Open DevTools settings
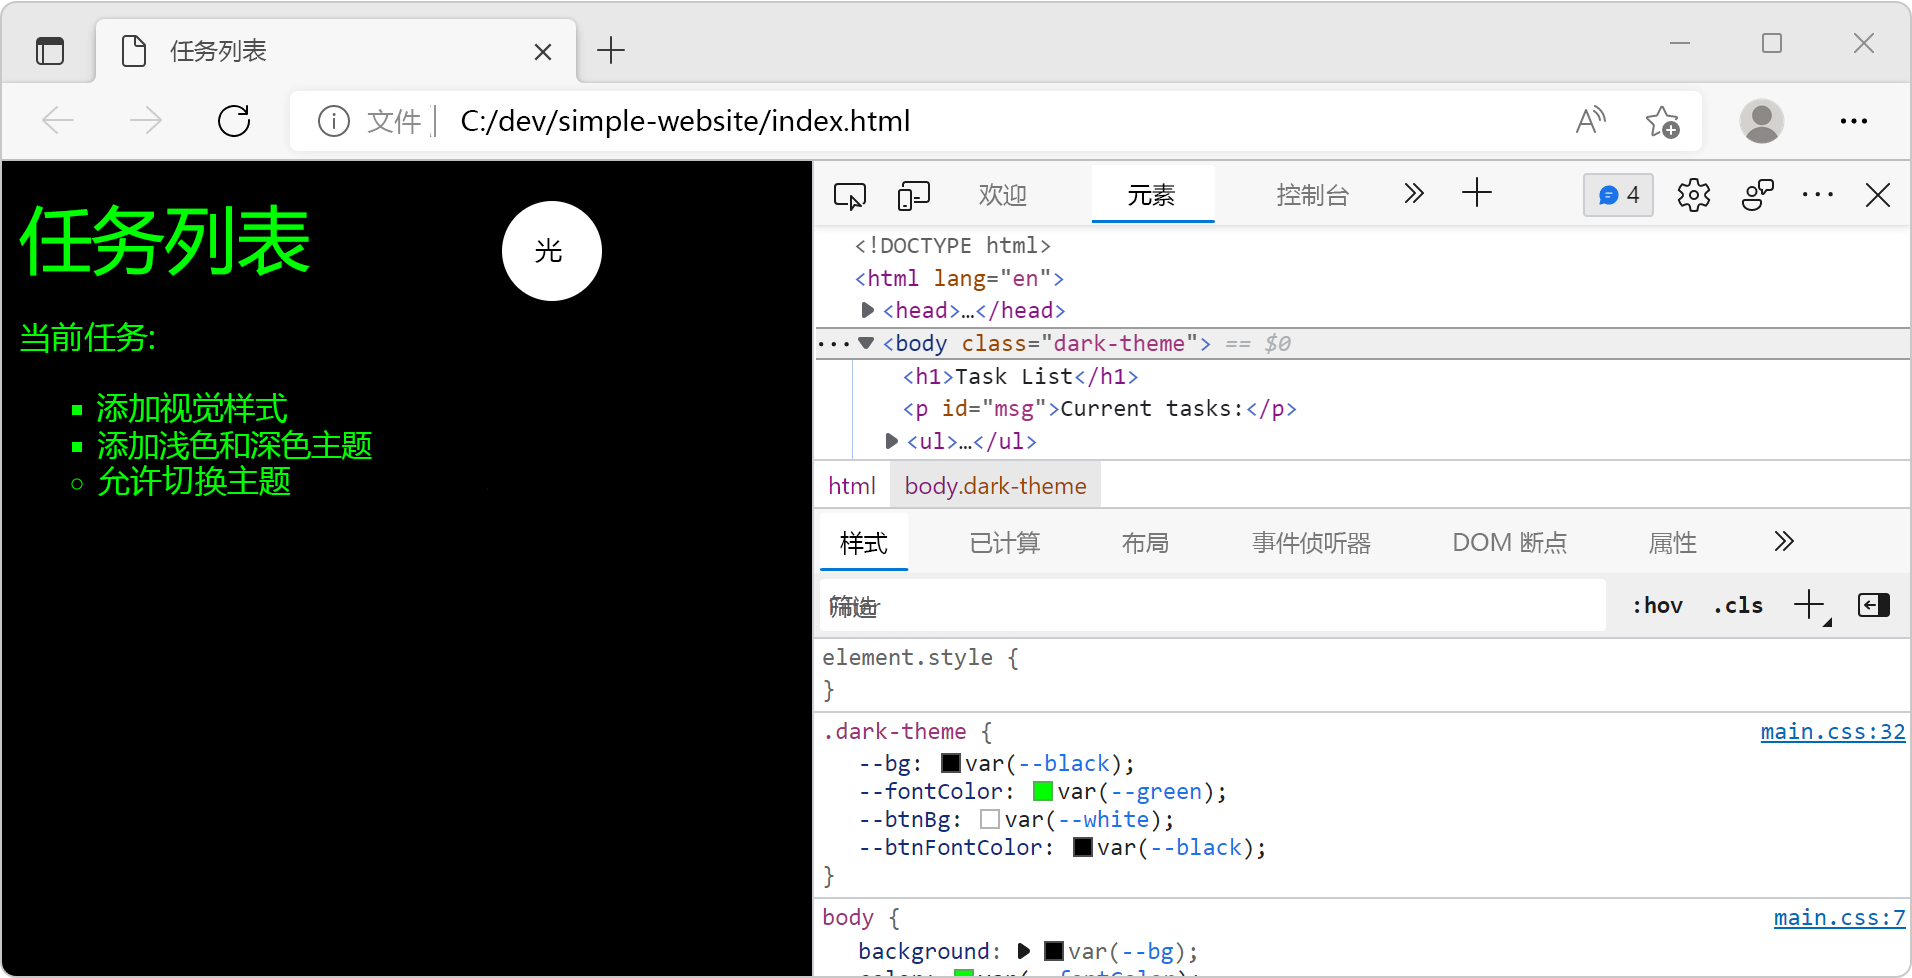Viewport: 1912px width, 978px height. [x=1694, y=195]
